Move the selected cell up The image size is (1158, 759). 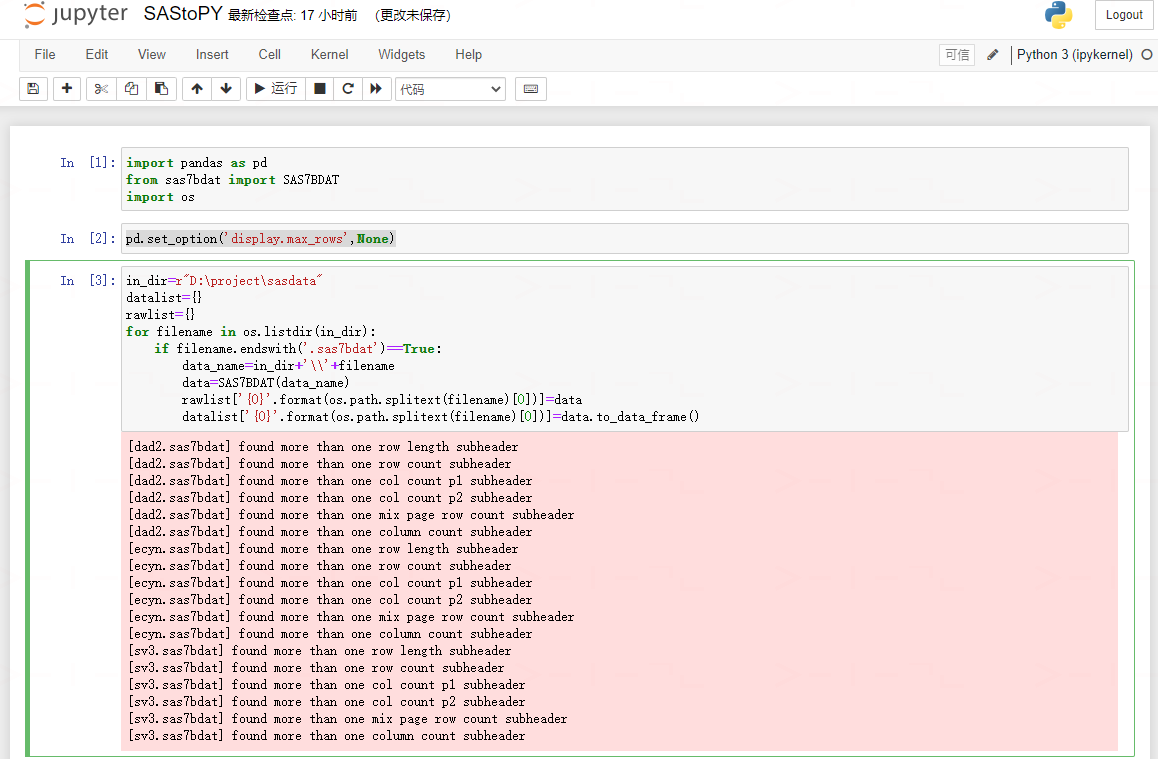[196, 89]
